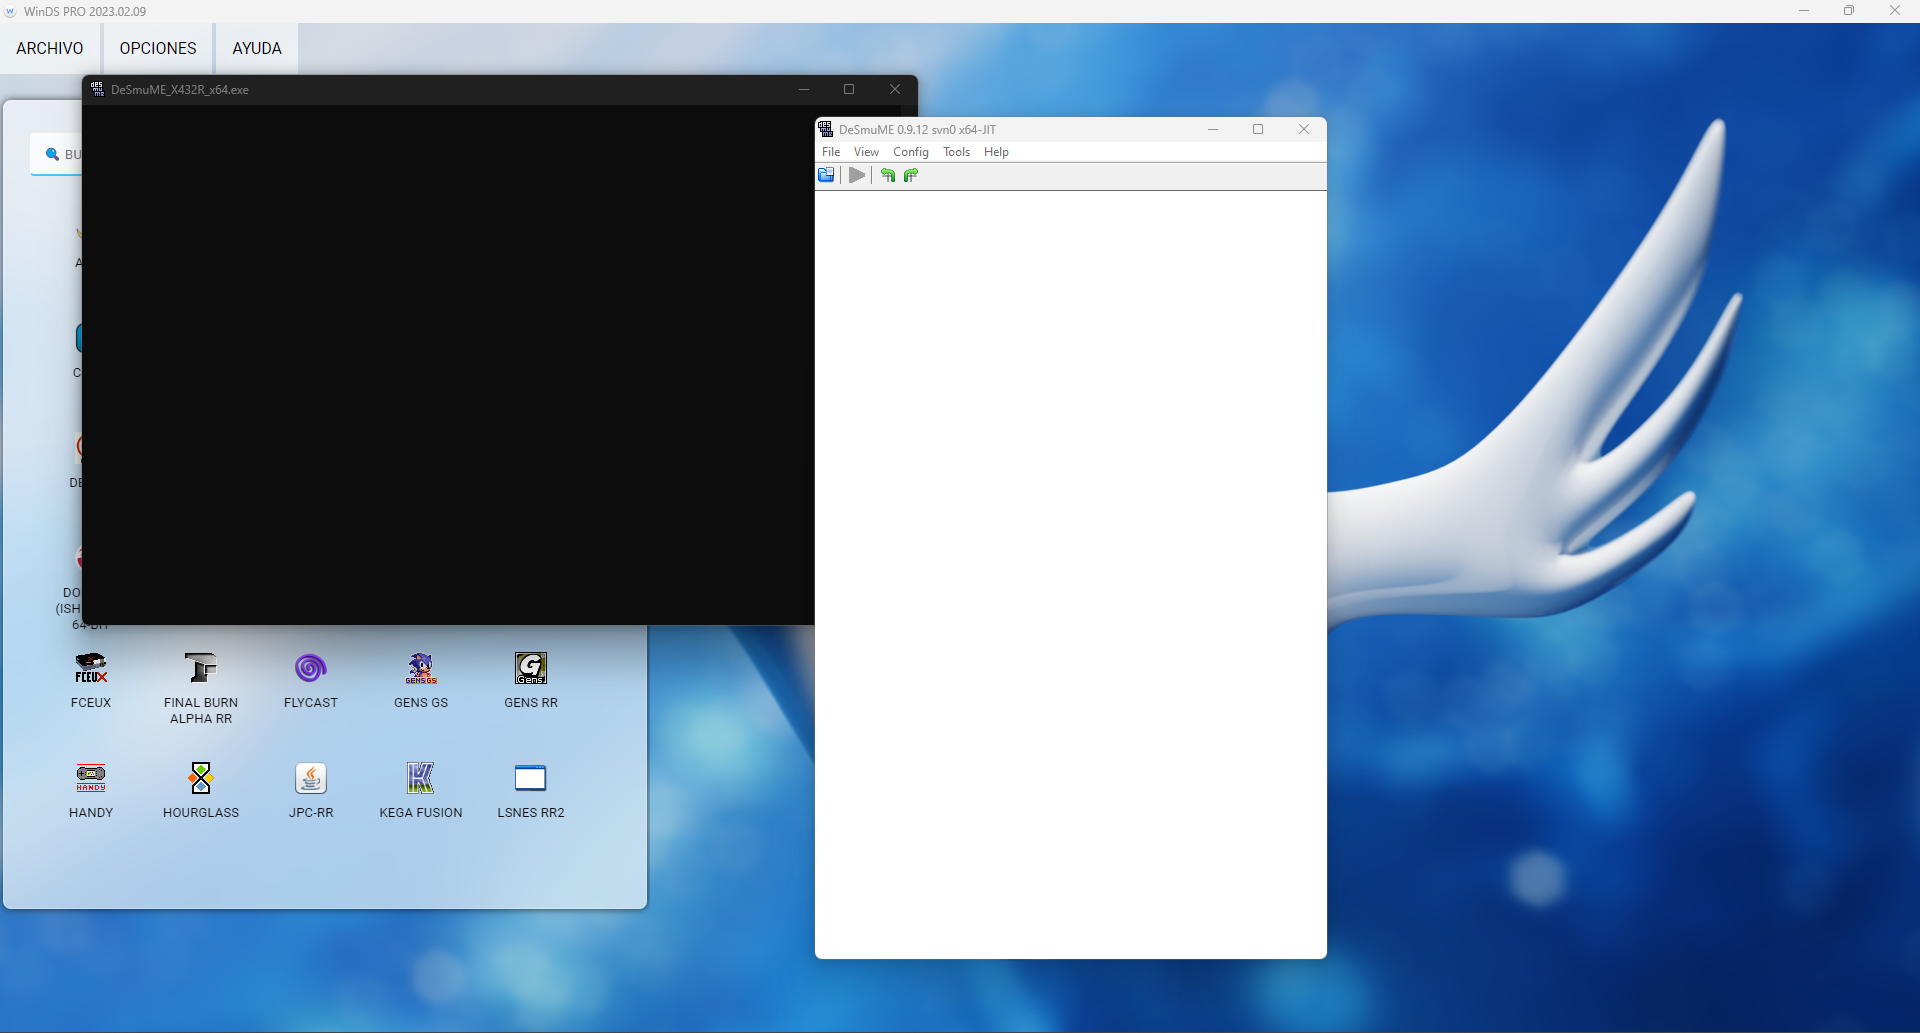
Task: Click the search magnifier in WinDS PRO
Action: [52, 154]
